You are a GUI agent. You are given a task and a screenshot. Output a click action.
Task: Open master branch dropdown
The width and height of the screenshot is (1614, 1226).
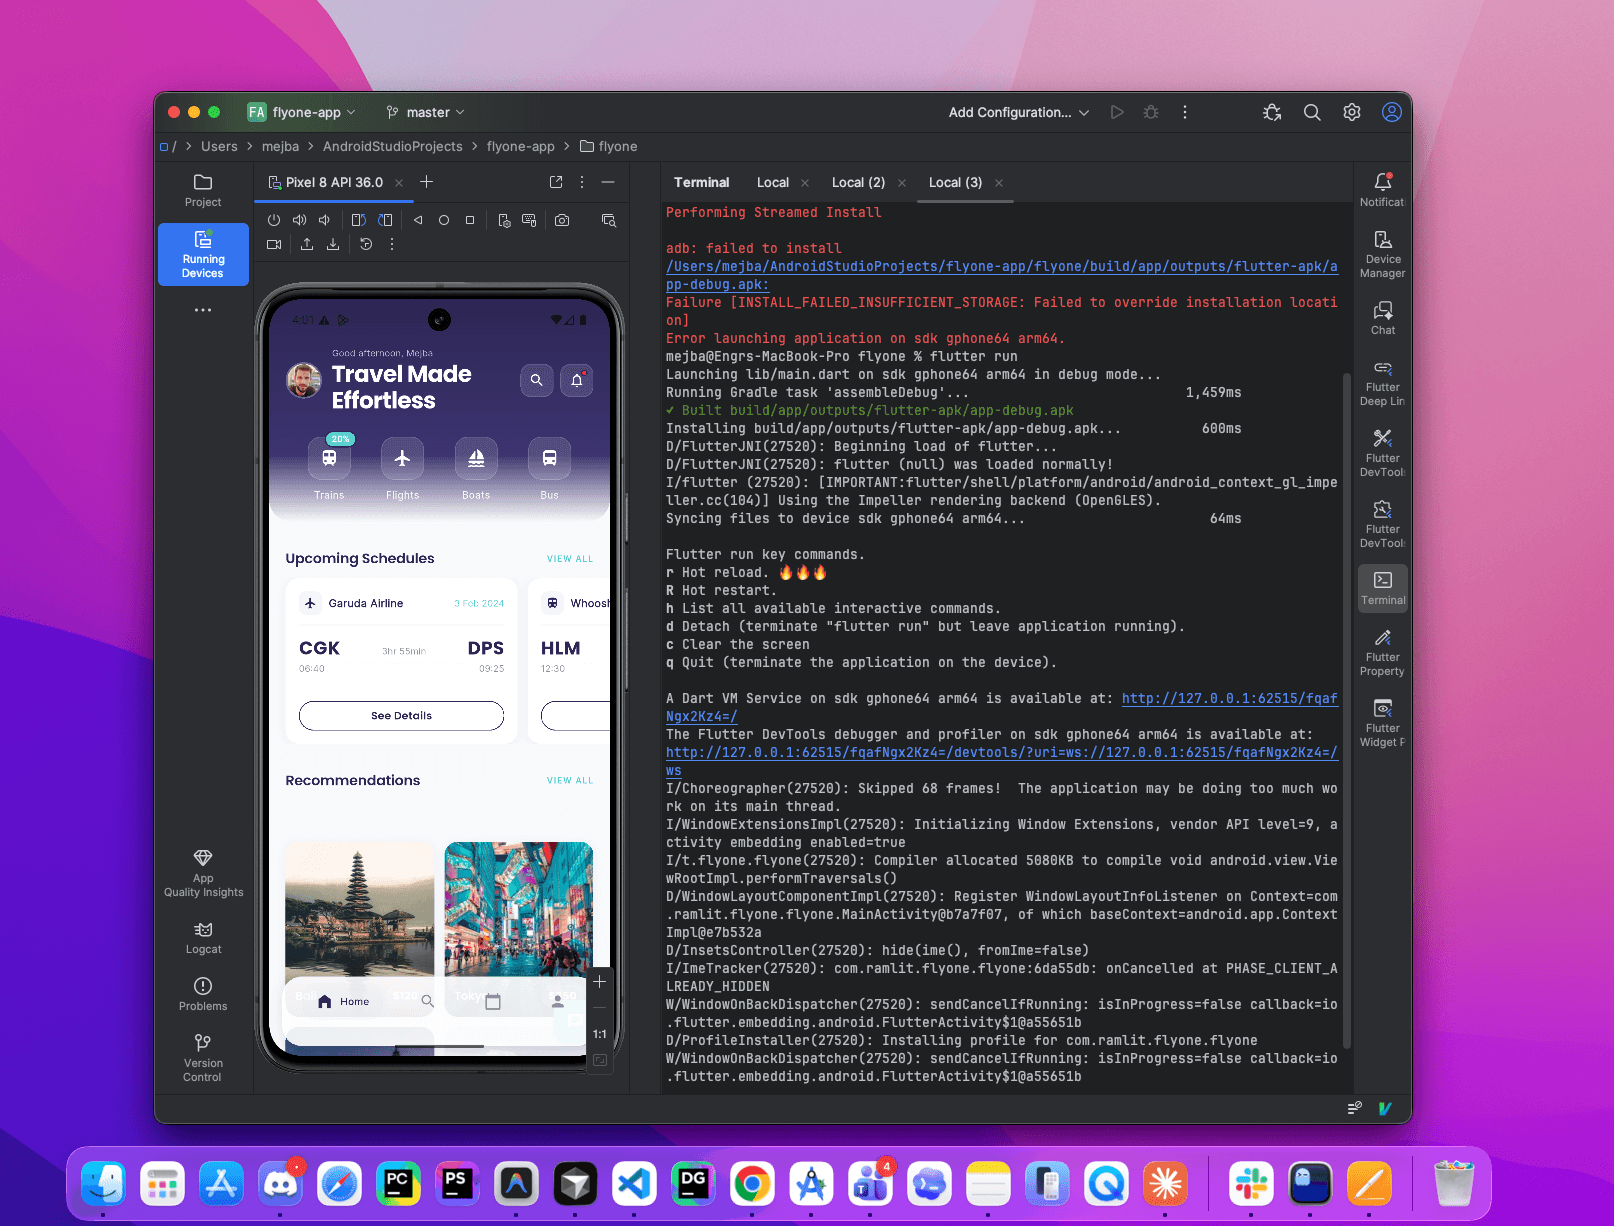point(425,112)
